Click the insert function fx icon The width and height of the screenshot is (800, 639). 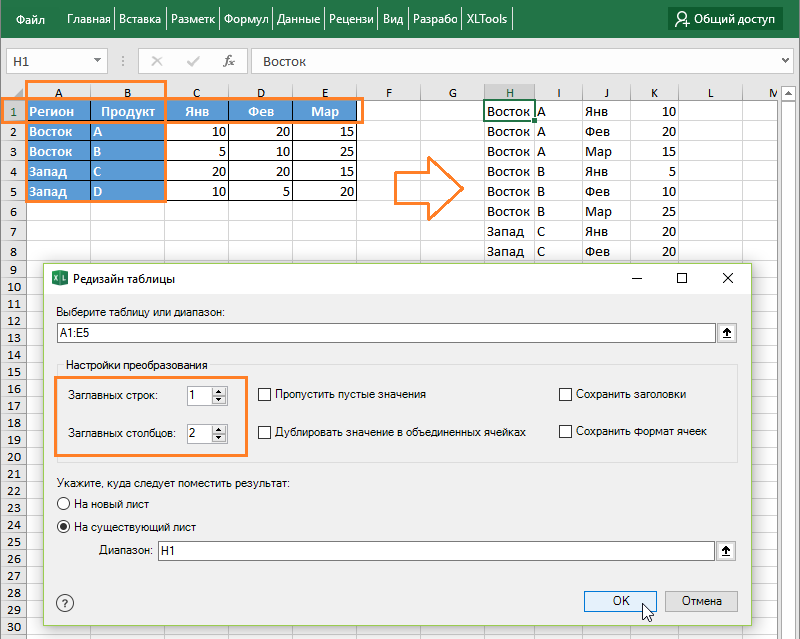pyautogui.click(x=229, y=61)
